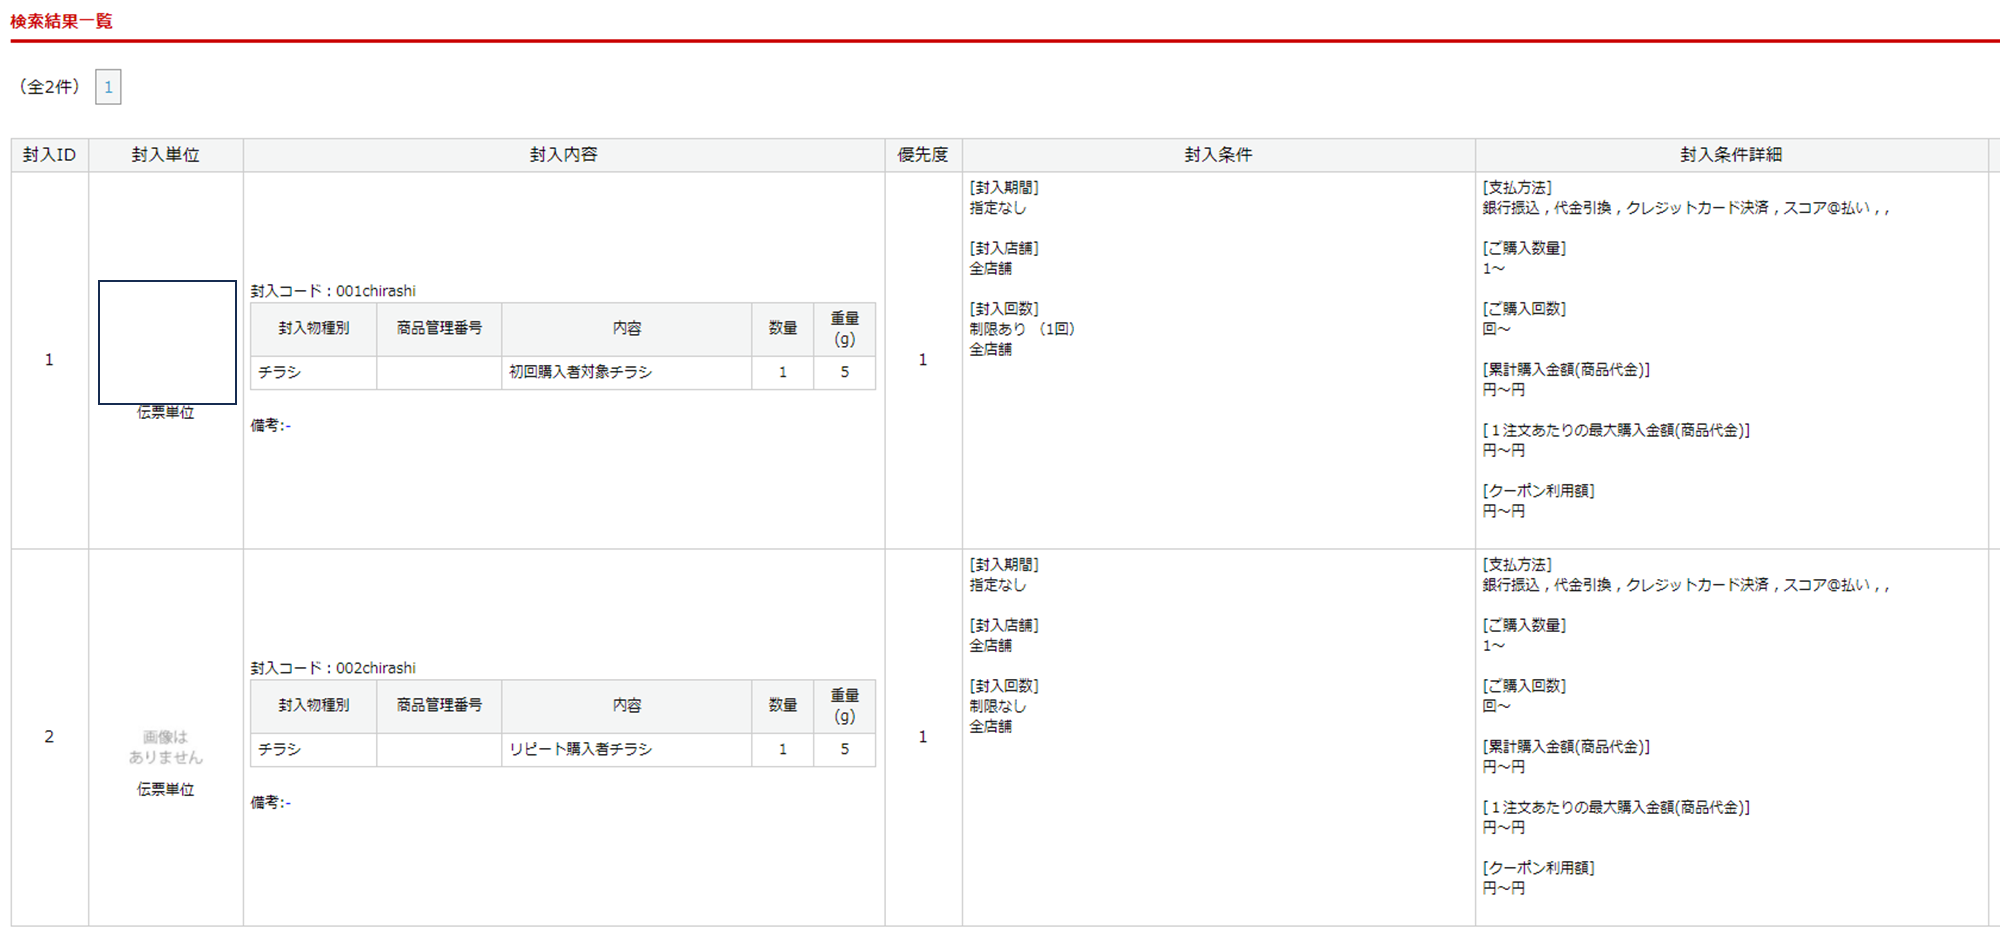Click the 優先度 column header

[x=923, y=155]
